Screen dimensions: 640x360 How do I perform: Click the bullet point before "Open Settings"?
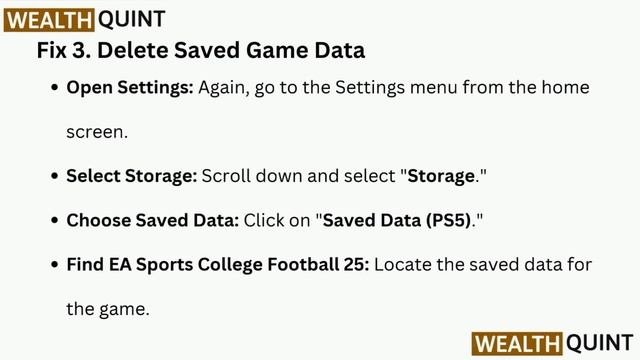55,88
